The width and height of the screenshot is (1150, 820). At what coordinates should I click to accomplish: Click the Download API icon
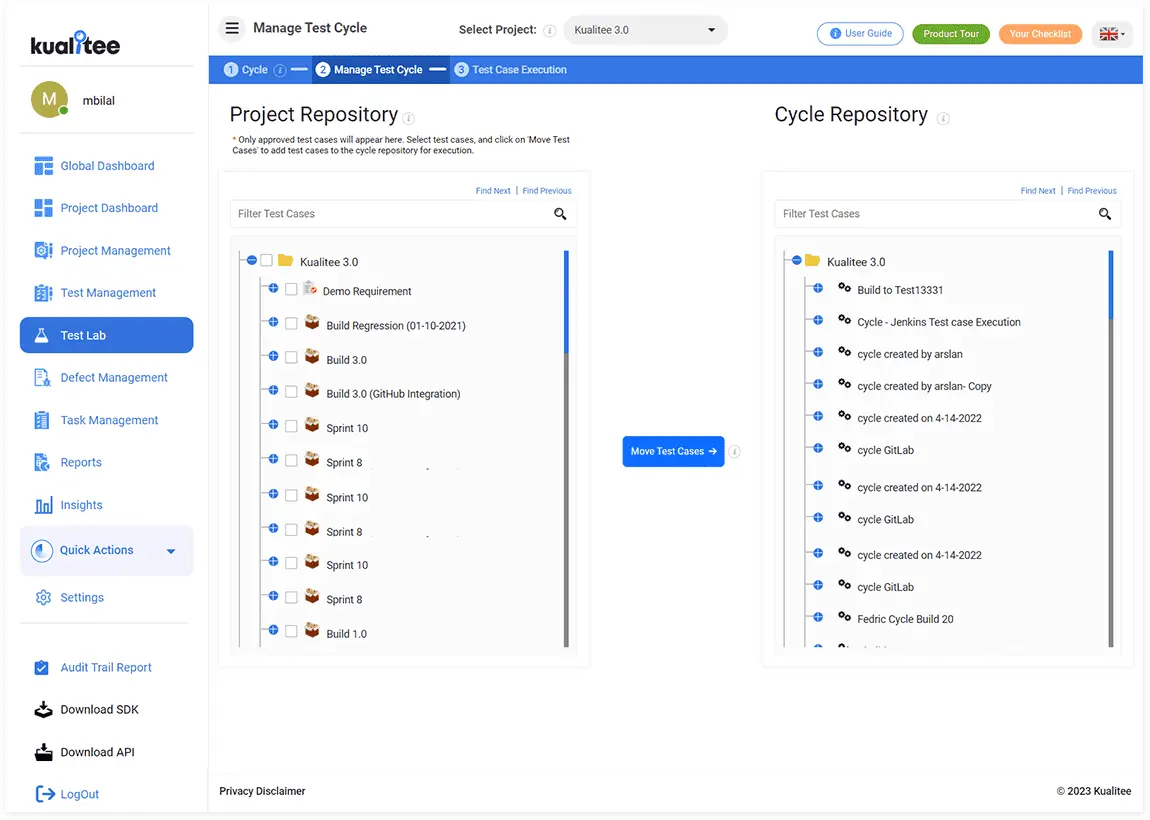click(43, 752)
